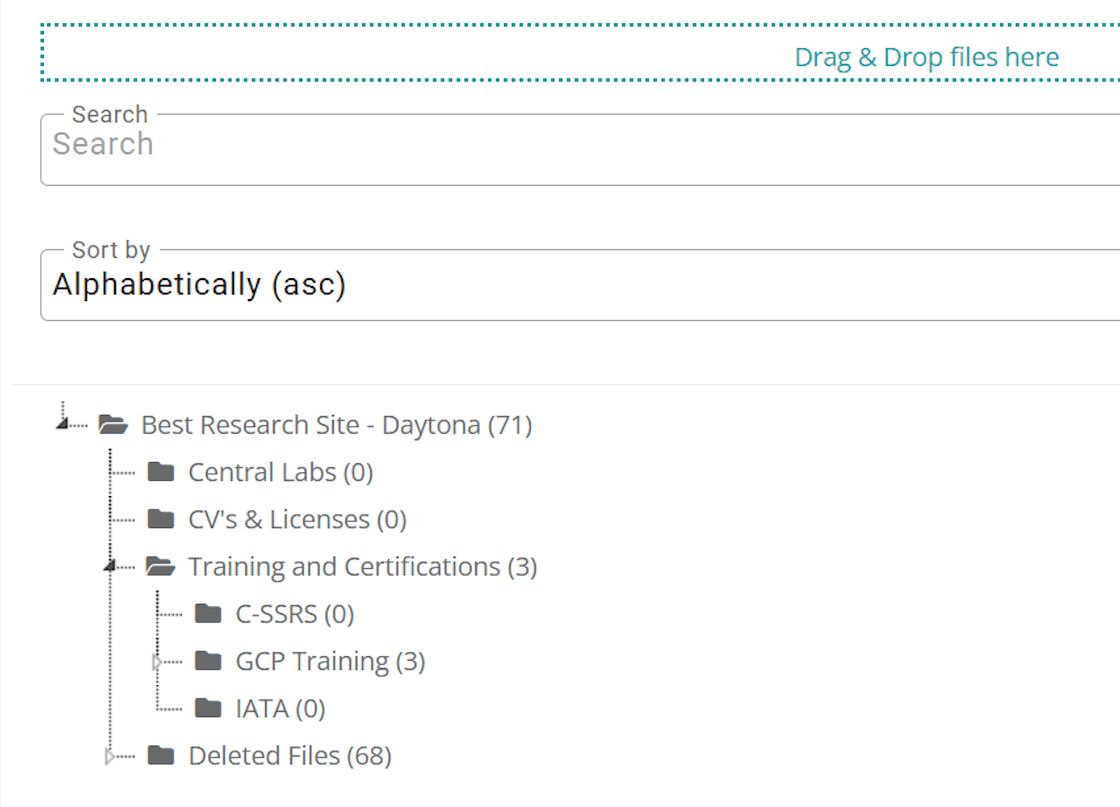The image size is (1120, 807).
Task: Collapse the Training and Certifications node arrow
Action: (x=109, y=566)
